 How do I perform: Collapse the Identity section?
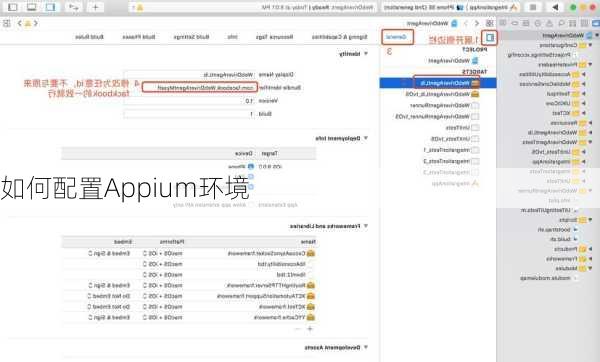[366, 54]
